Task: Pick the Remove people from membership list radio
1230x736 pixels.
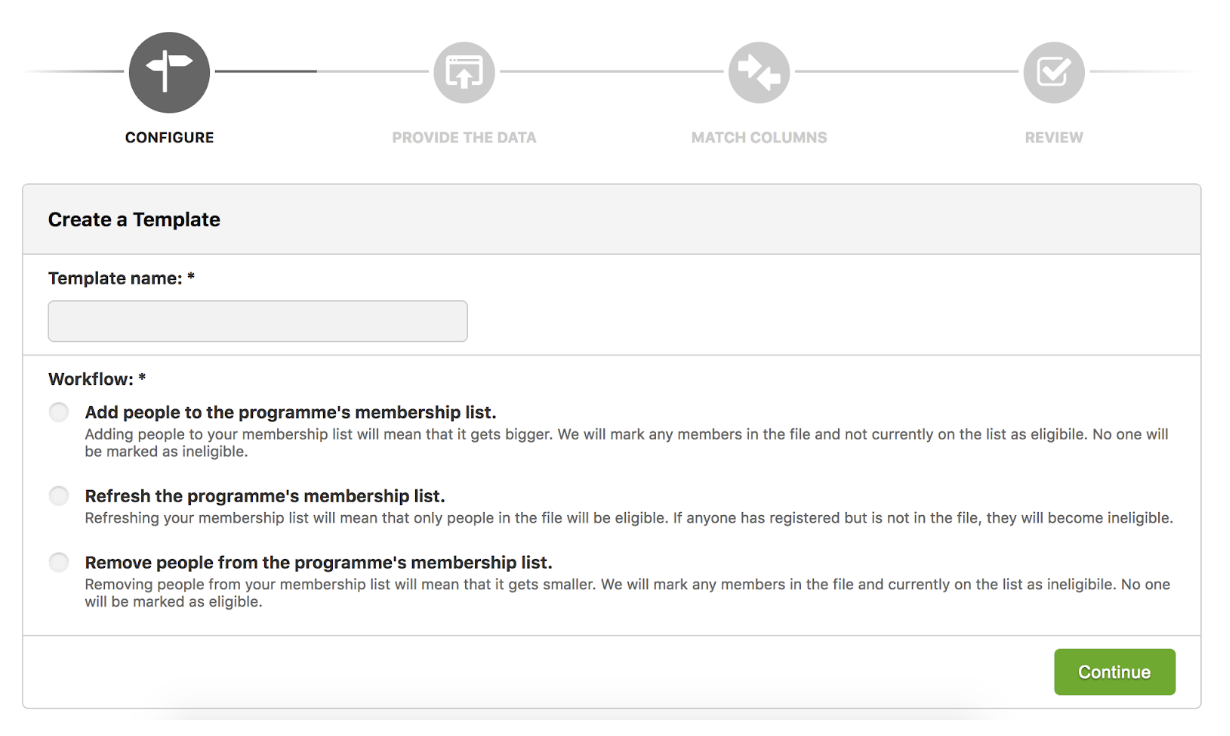Action: click(x=59, y=562)
